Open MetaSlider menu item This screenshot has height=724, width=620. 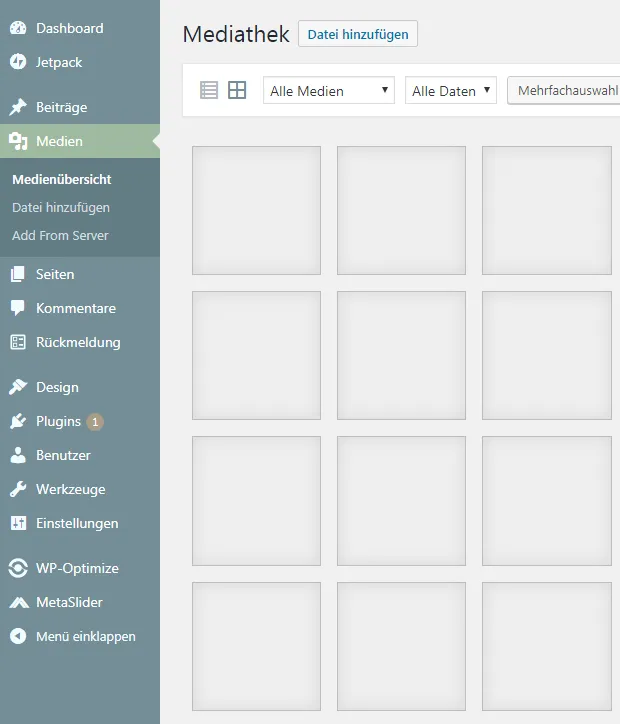[80, 602]
